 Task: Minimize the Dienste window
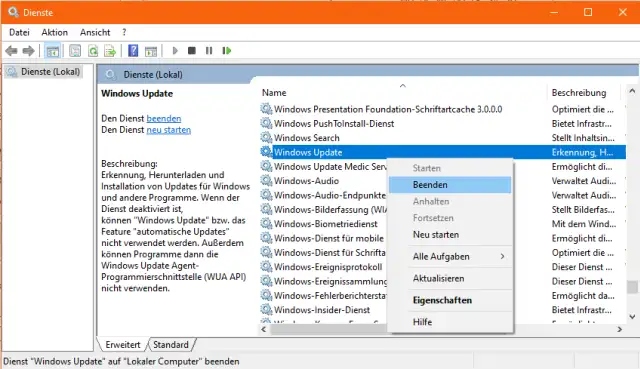554,12
